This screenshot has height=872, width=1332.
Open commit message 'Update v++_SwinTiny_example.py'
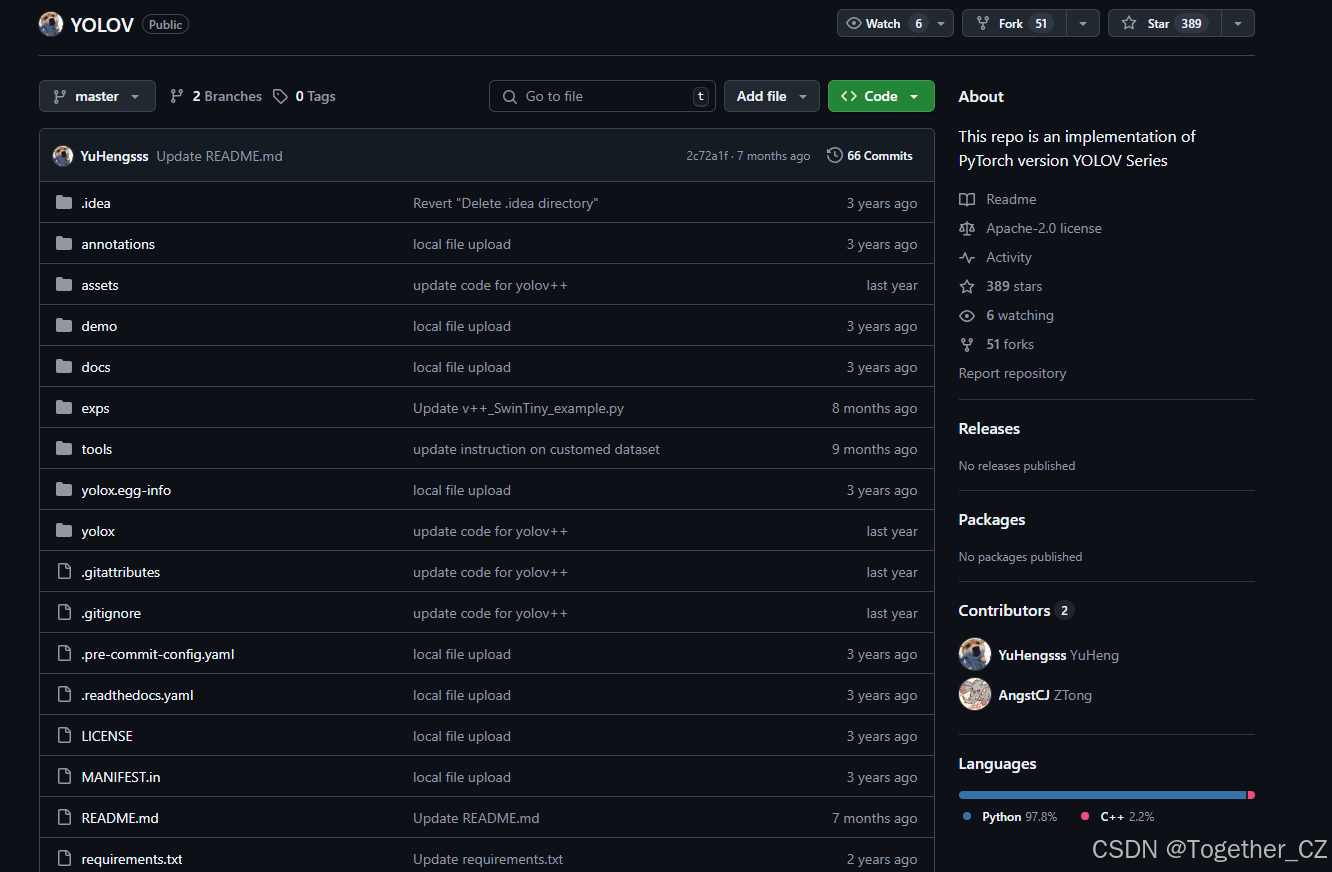[x=518, y=408]
